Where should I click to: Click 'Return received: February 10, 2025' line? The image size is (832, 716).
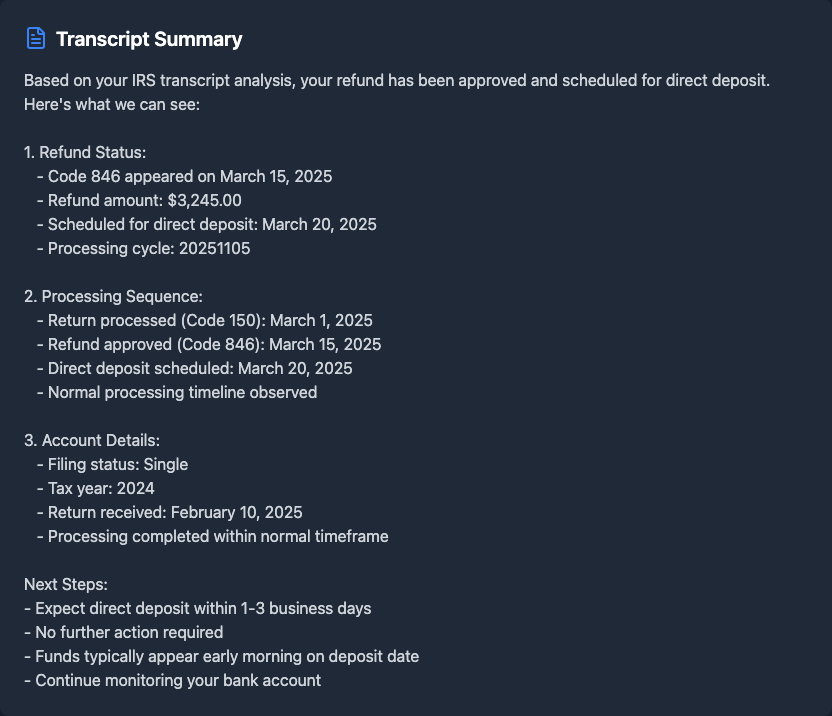point(175,512)
